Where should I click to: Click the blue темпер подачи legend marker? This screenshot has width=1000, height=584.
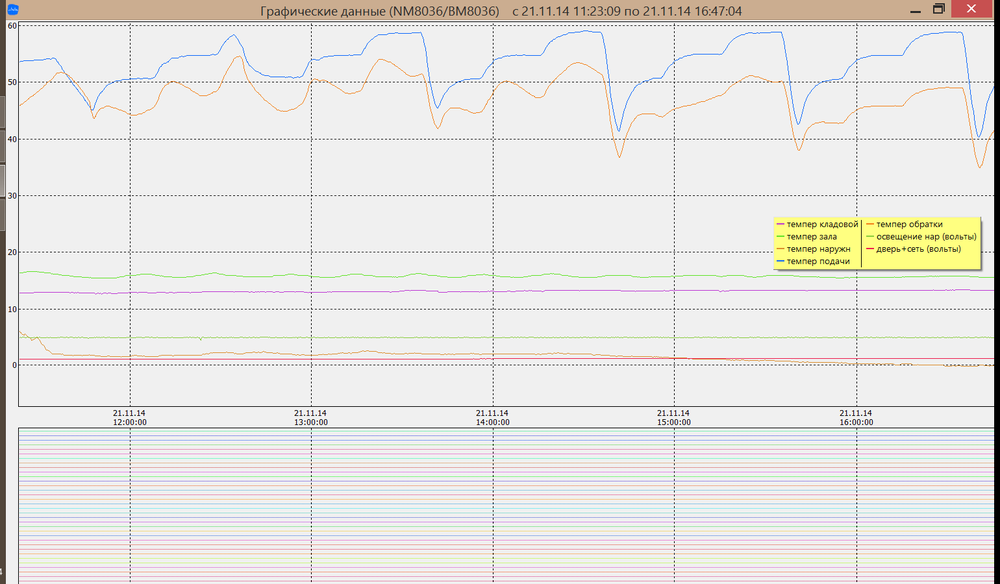780,261
